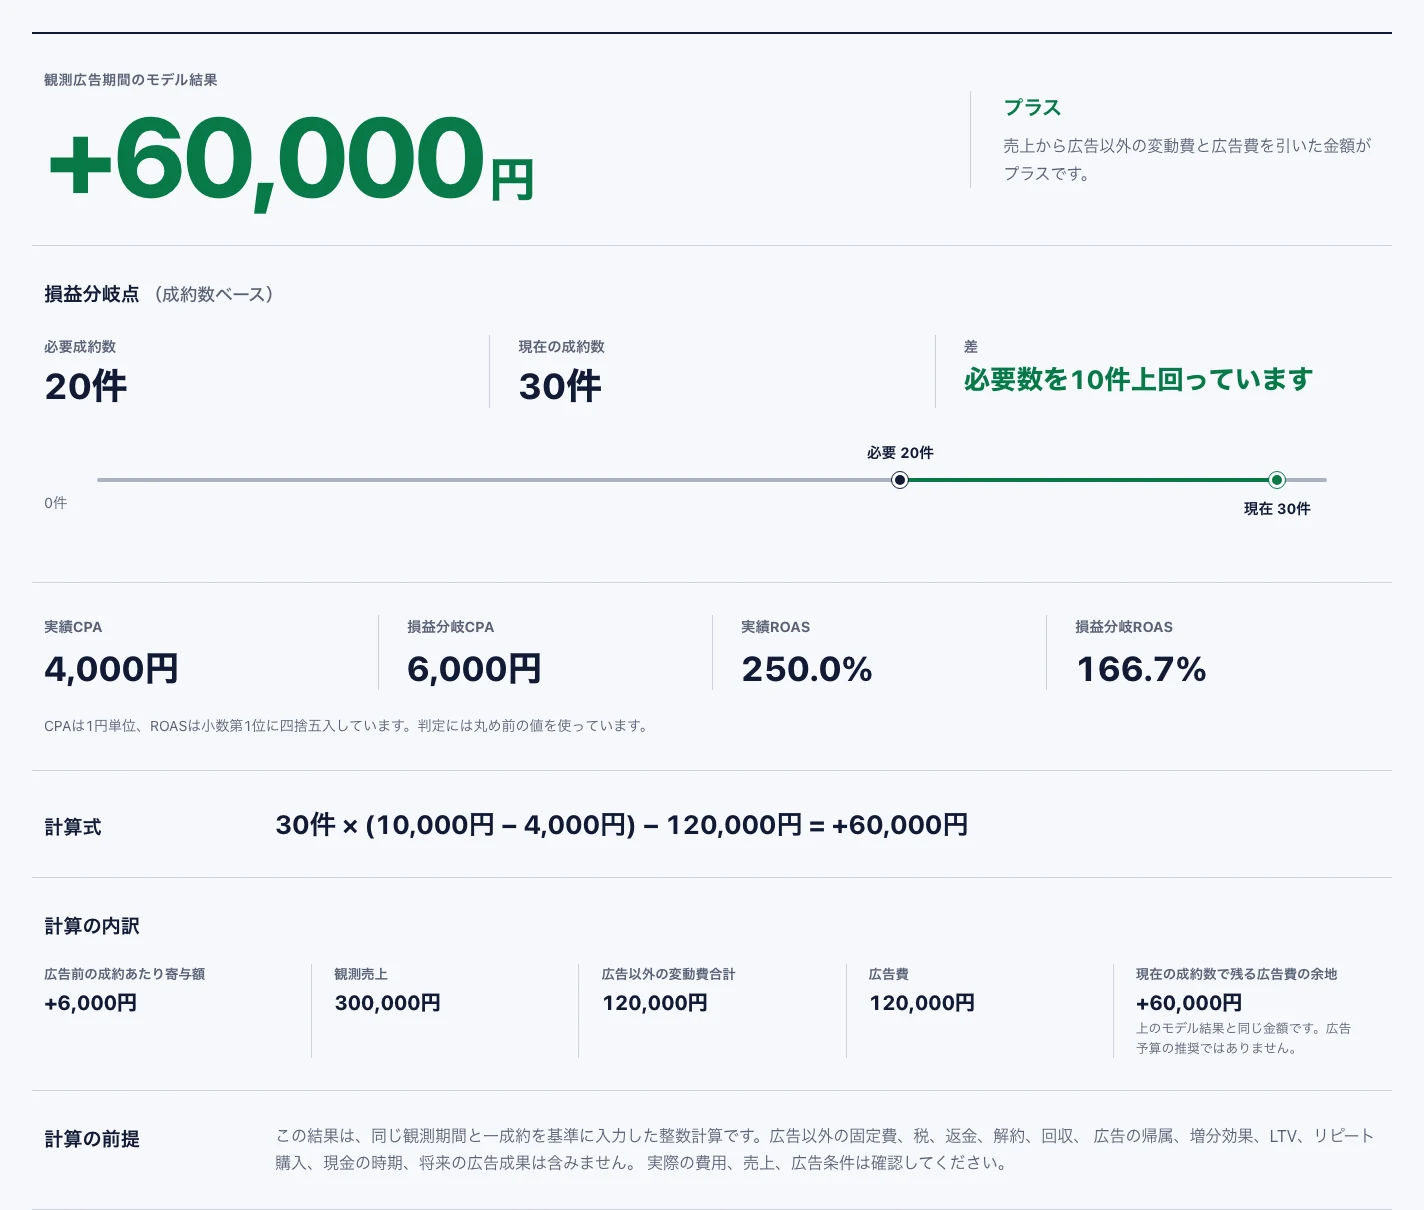1424x1210 pixels.
Task: Click the 計算式 label
Action: (x=73, y=827)
